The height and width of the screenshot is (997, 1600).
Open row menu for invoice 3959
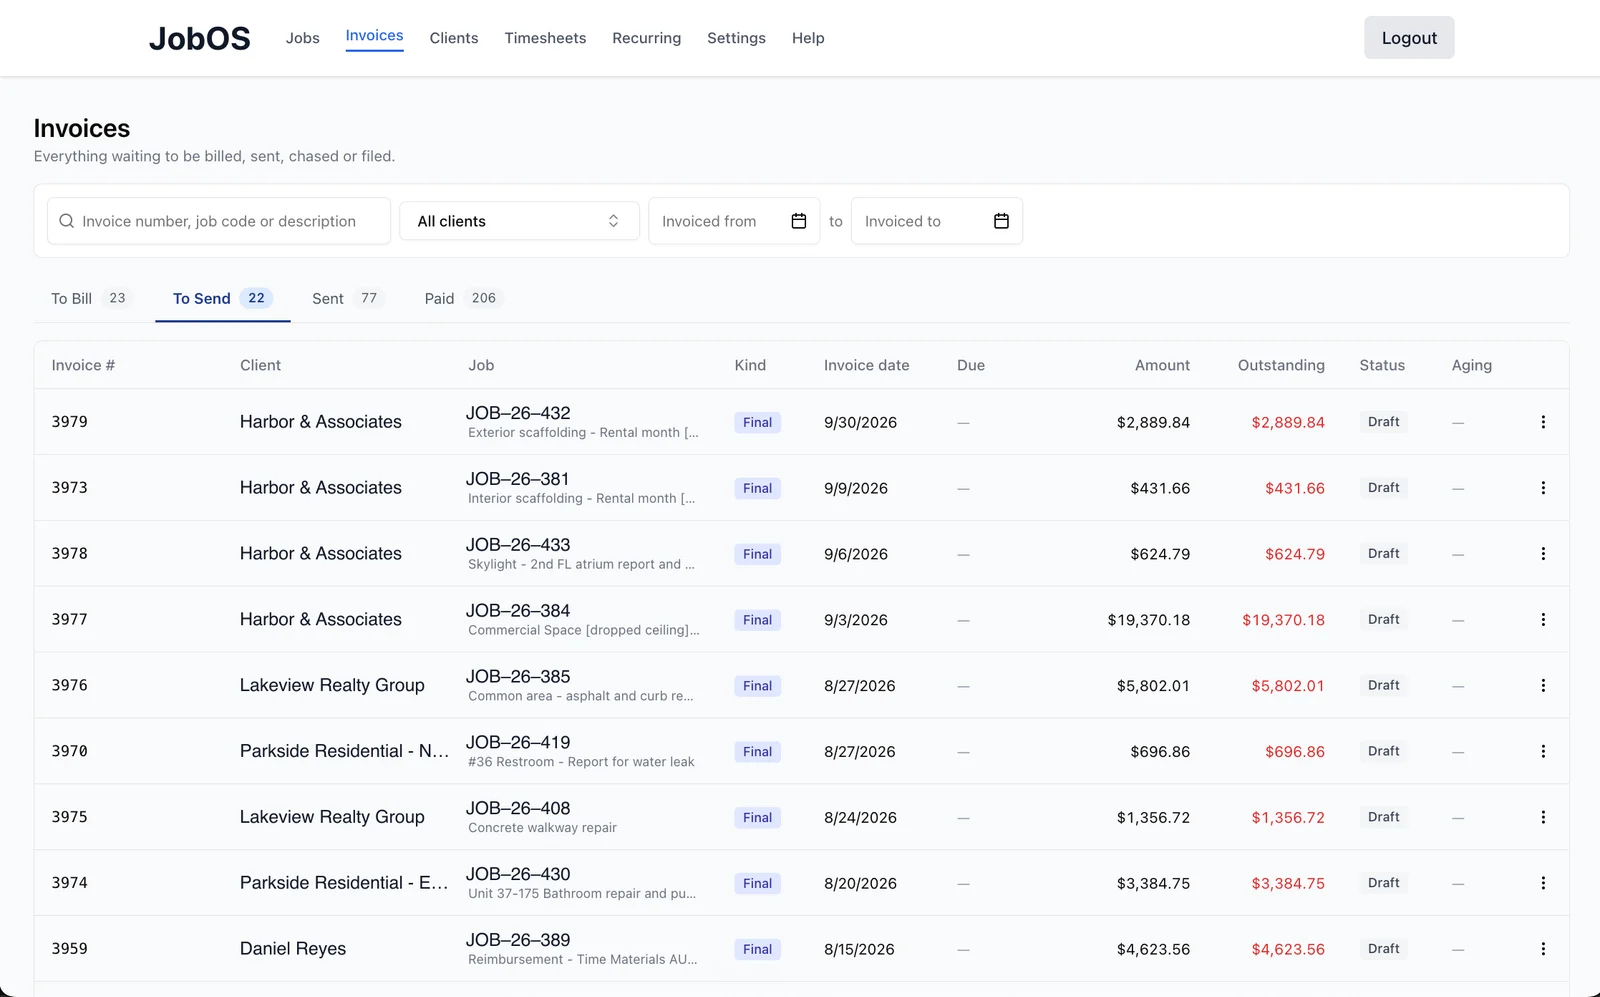[1543, 949]
